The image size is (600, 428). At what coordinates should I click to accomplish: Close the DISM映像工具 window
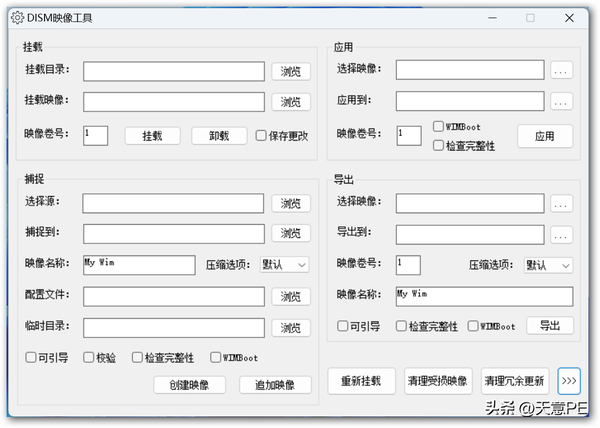coord(569,18)
